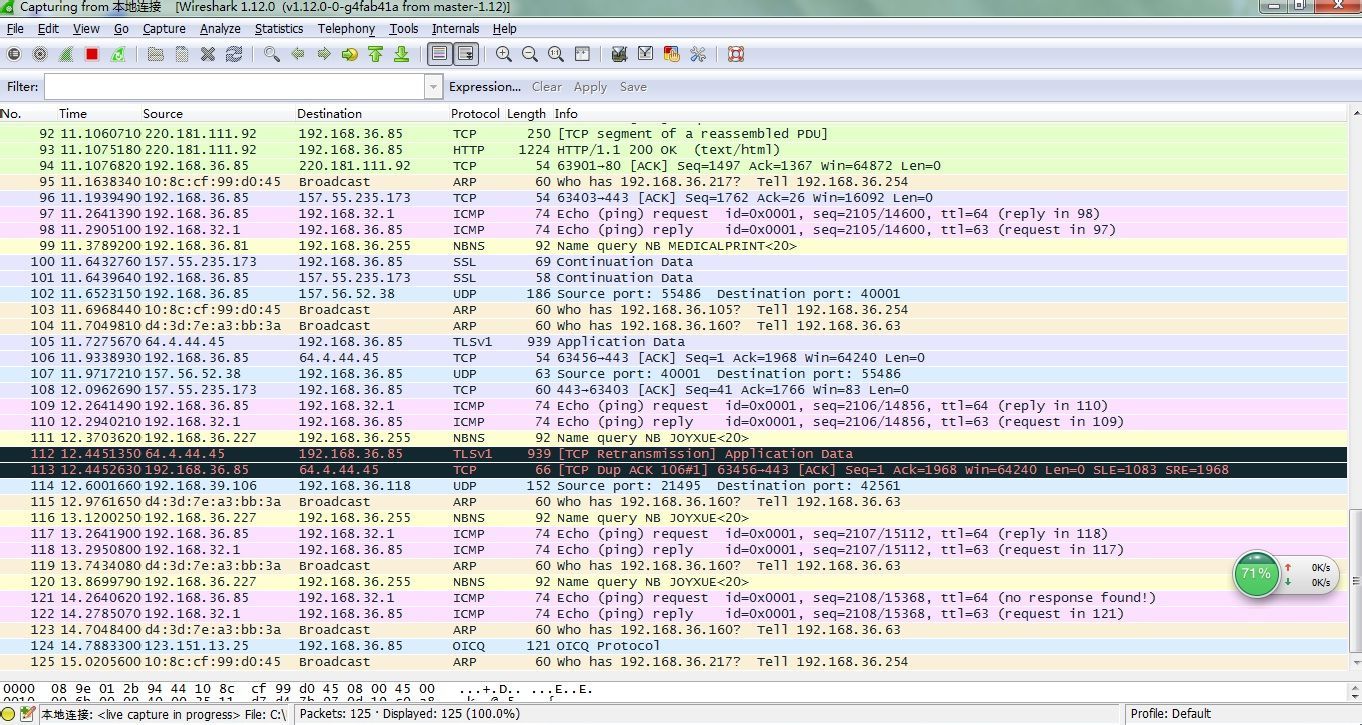The width and height of the screenshot is (1362, 725).
Task: Click the expert info indicator in status bar
Action: [x=10, y=714]
